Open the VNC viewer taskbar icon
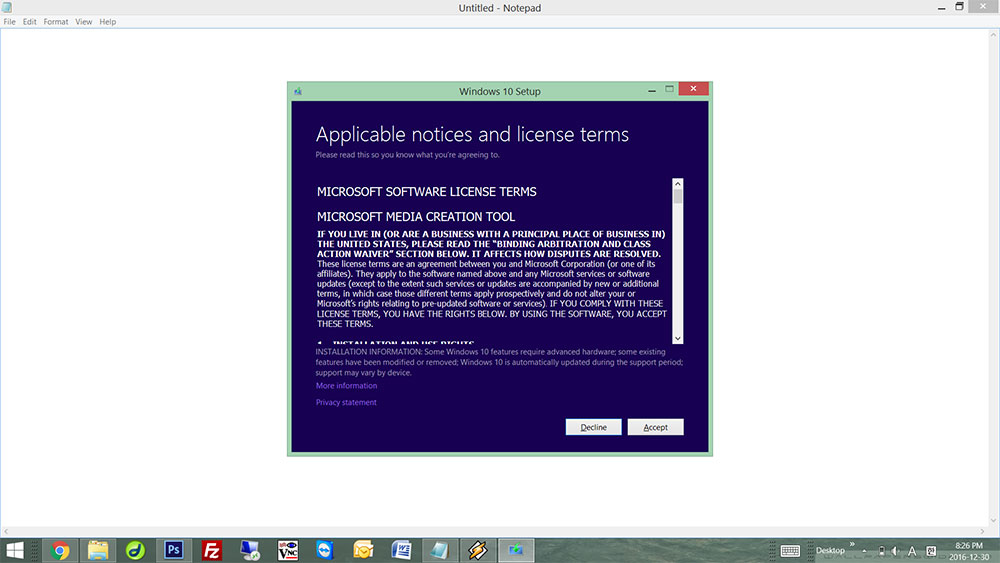 [x=288, y=550]
